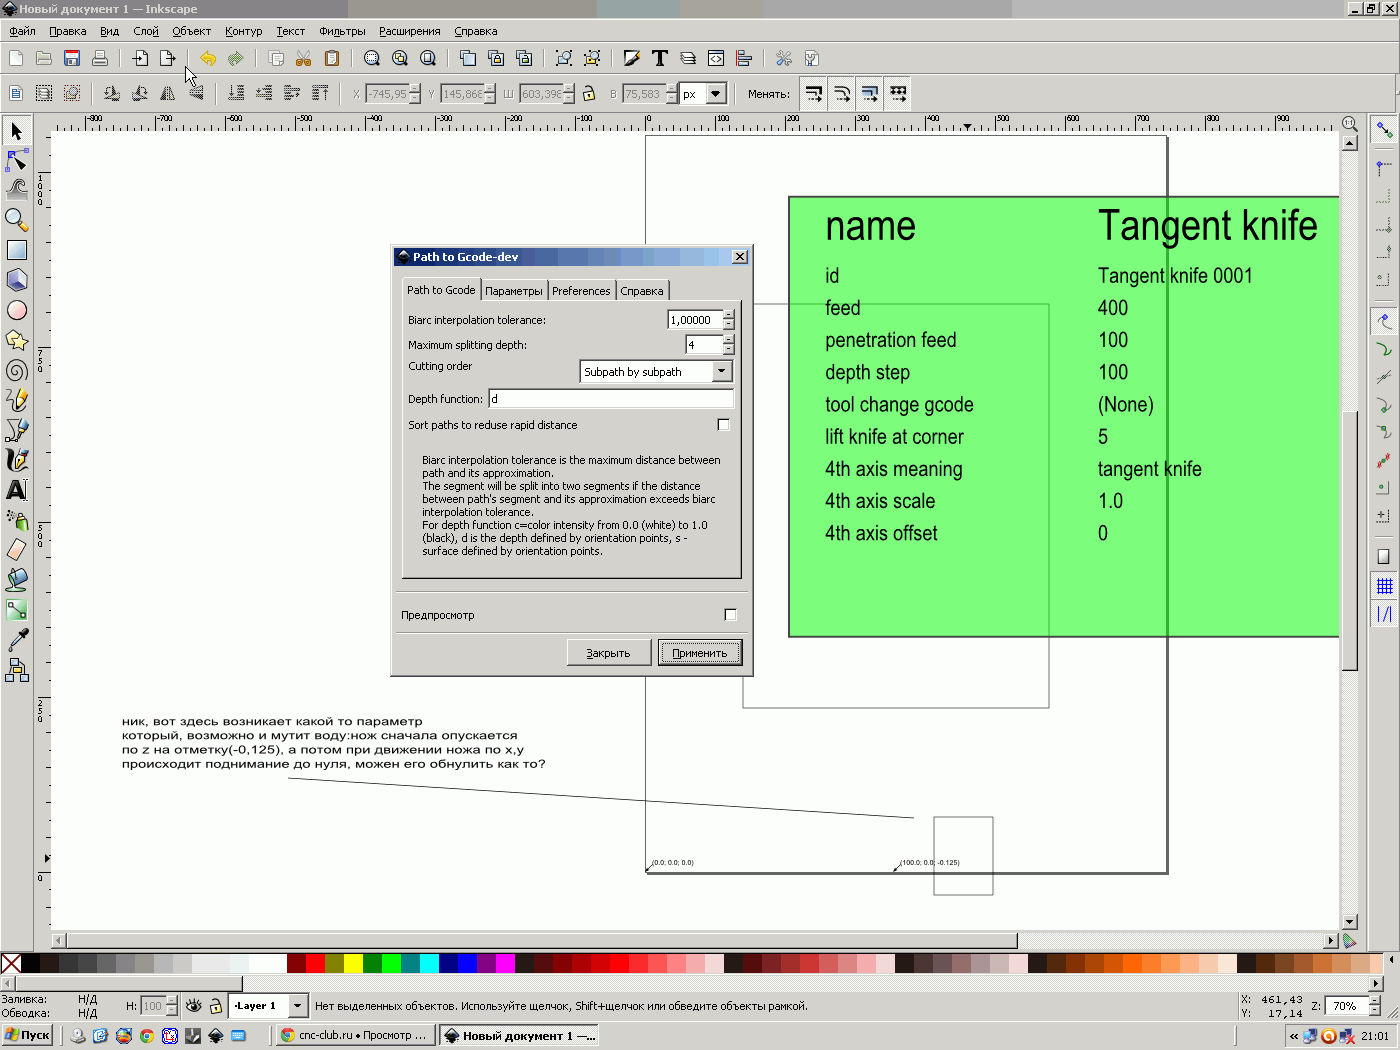
Task: Open the Расширения menu
Action: pyautogui.click(x=409, y=31)
